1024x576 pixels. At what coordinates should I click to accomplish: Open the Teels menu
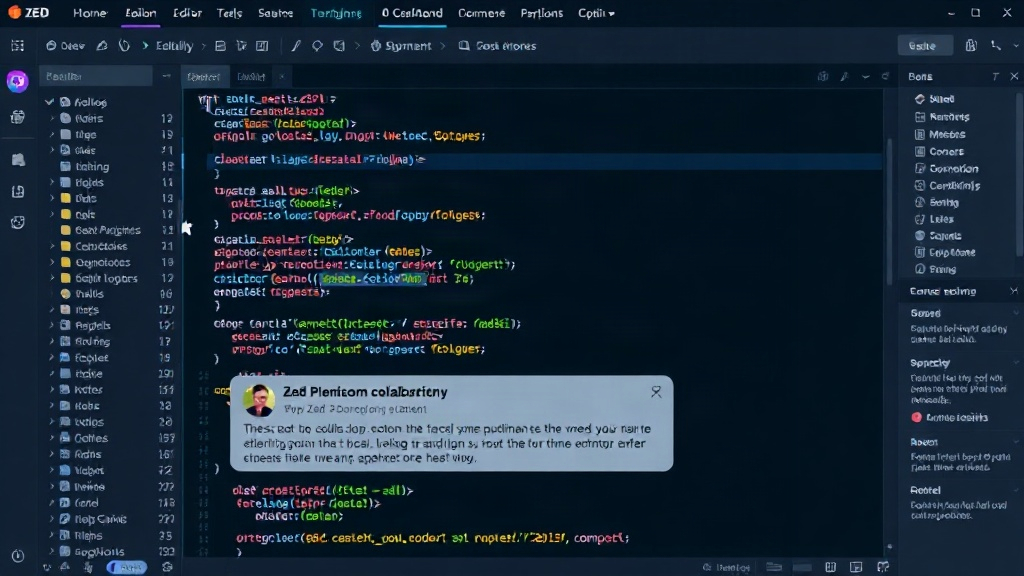tap(229, 13)
